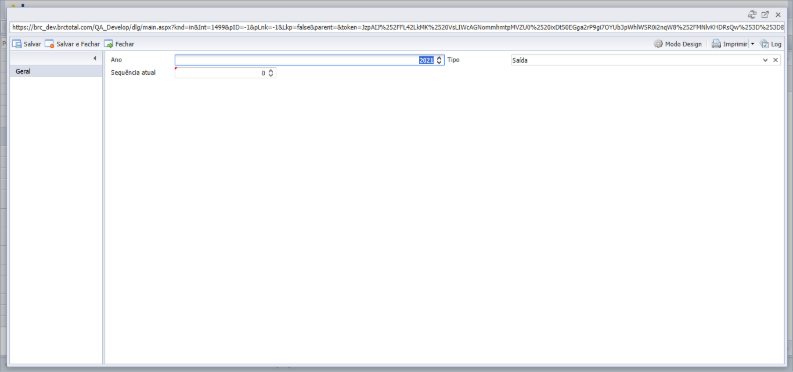Expand the Imprimir dropdown arrow

coord(752,44)
